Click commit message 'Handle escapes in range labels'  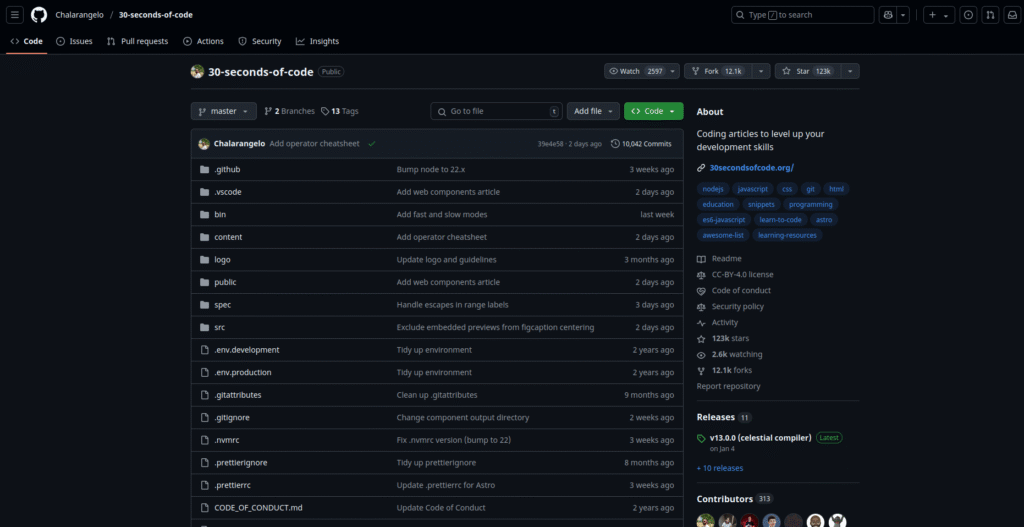click(453, 305)
